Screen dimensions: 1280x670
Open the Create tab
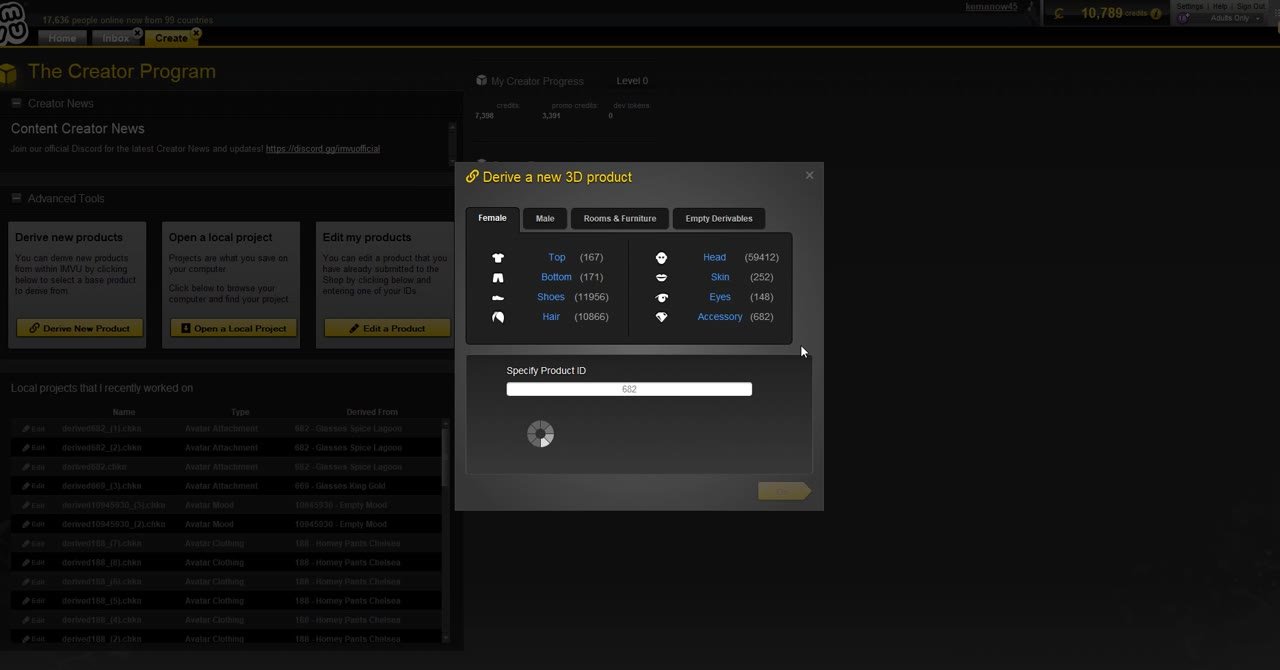171,38
